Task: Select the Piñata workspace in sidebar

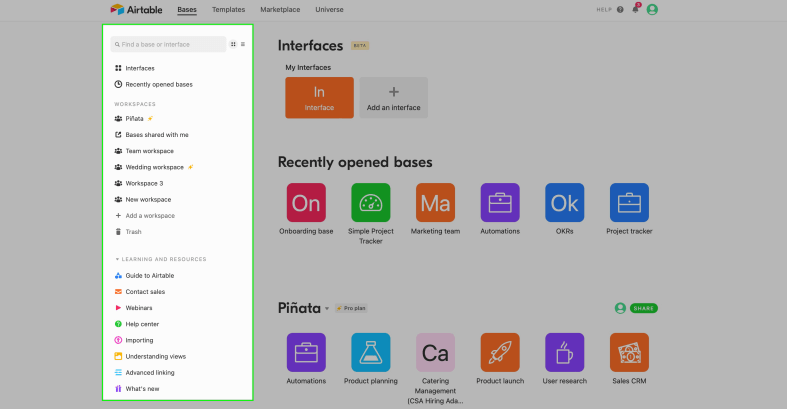Action: pos(134,118)
